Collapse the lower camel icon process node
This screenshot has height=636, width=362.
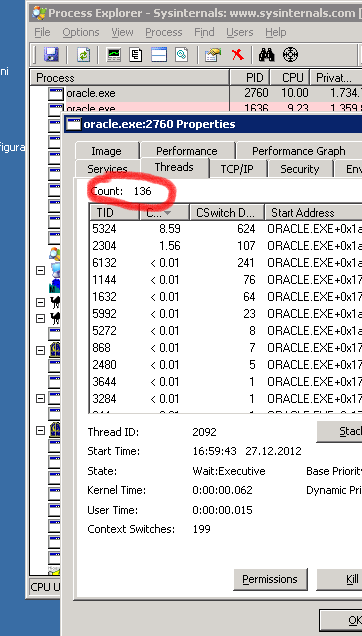[40, 318]
